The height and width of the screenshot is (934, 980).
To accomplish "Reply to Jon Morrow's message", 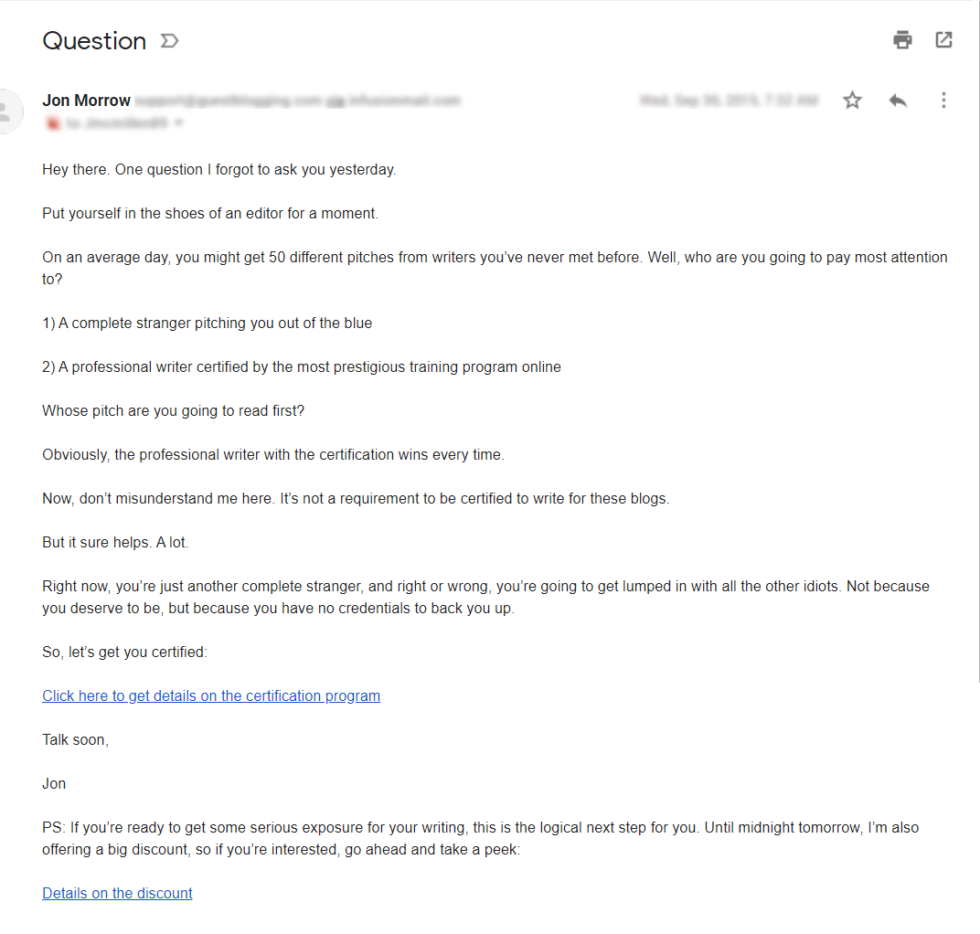I will pos(897,100).
